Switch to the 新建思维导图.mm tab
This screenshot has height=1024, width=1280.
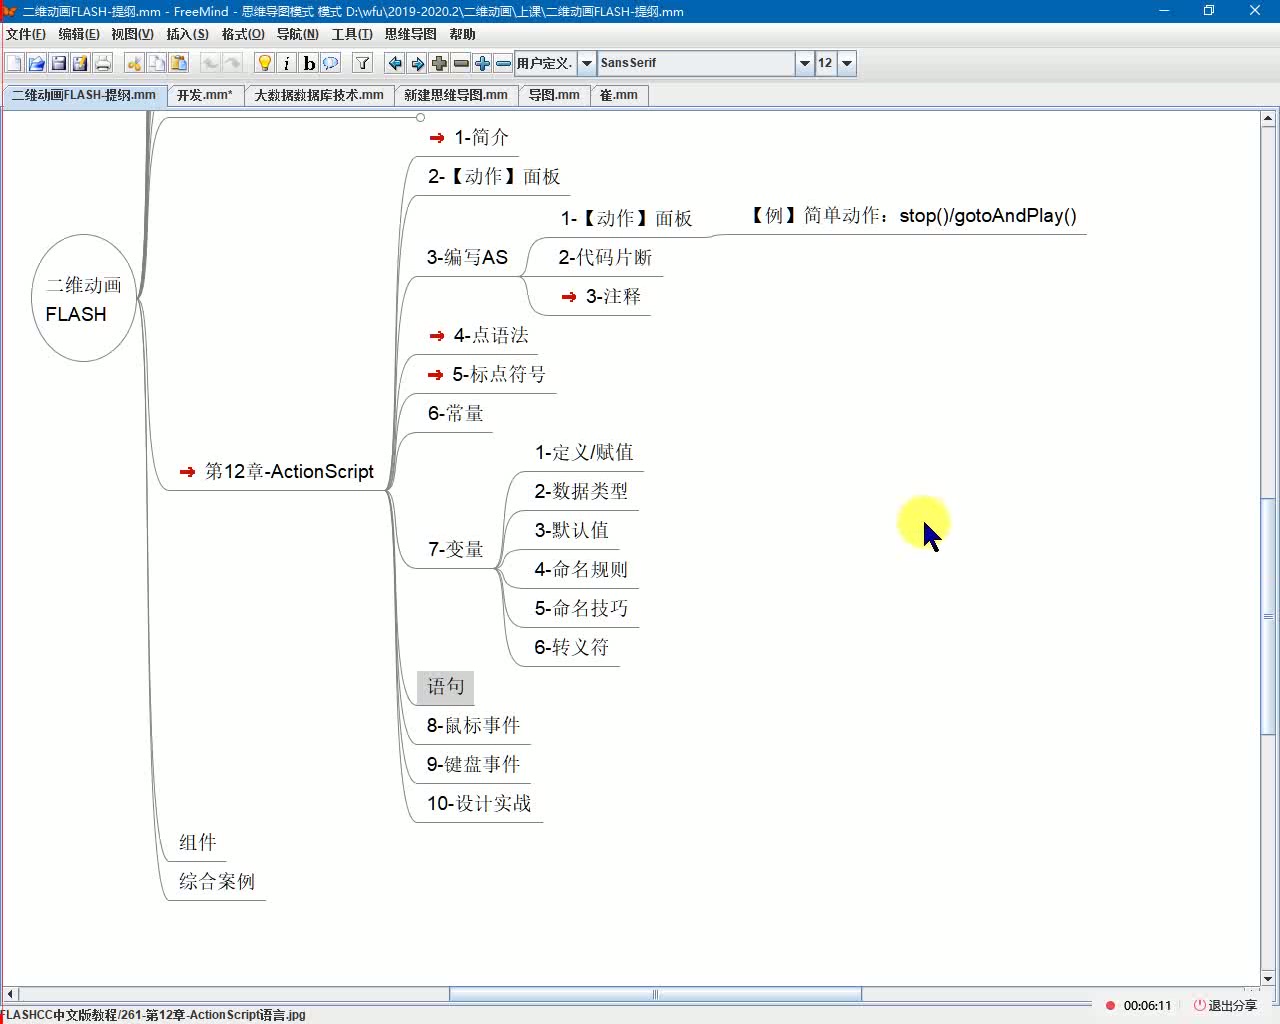pos(456,95)
